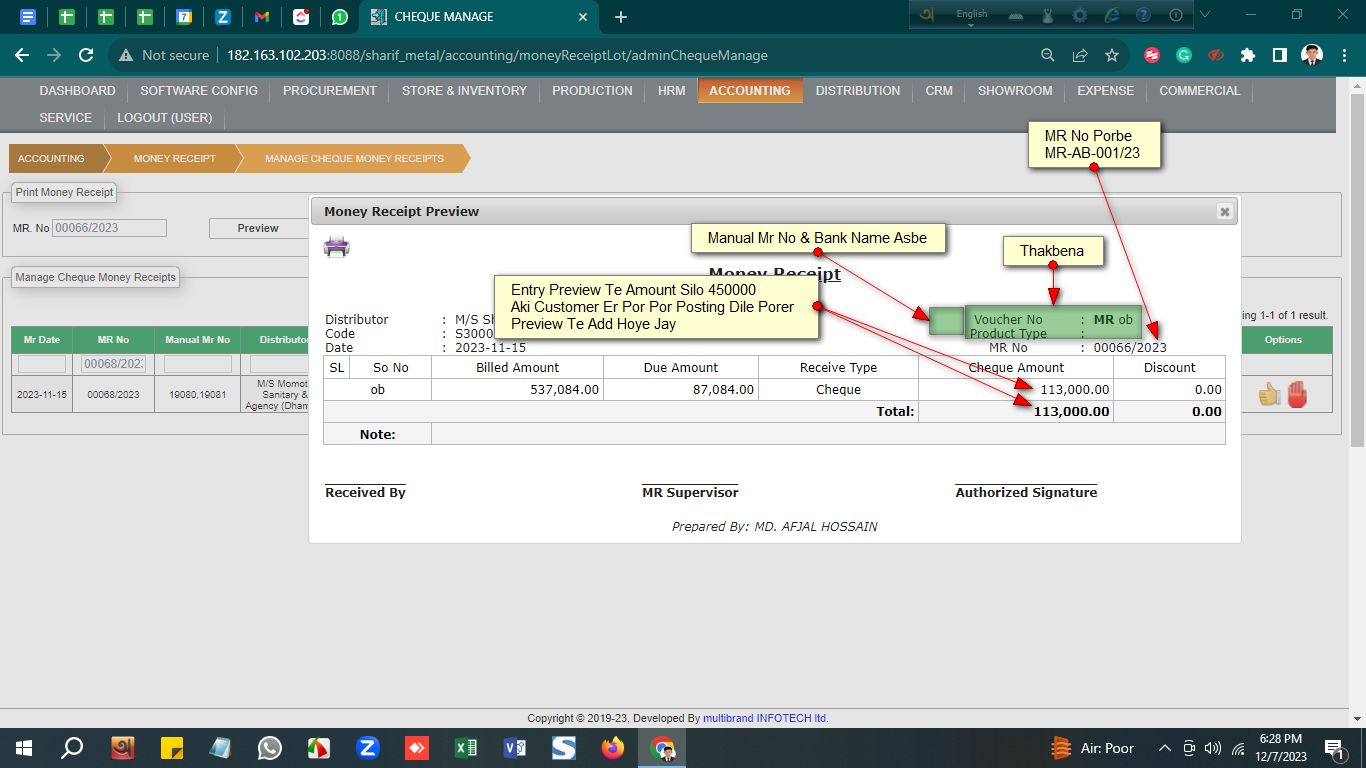Click the MR. No input field
The width and height of the screenshot is (1366, 768).
tap(109, 228)
